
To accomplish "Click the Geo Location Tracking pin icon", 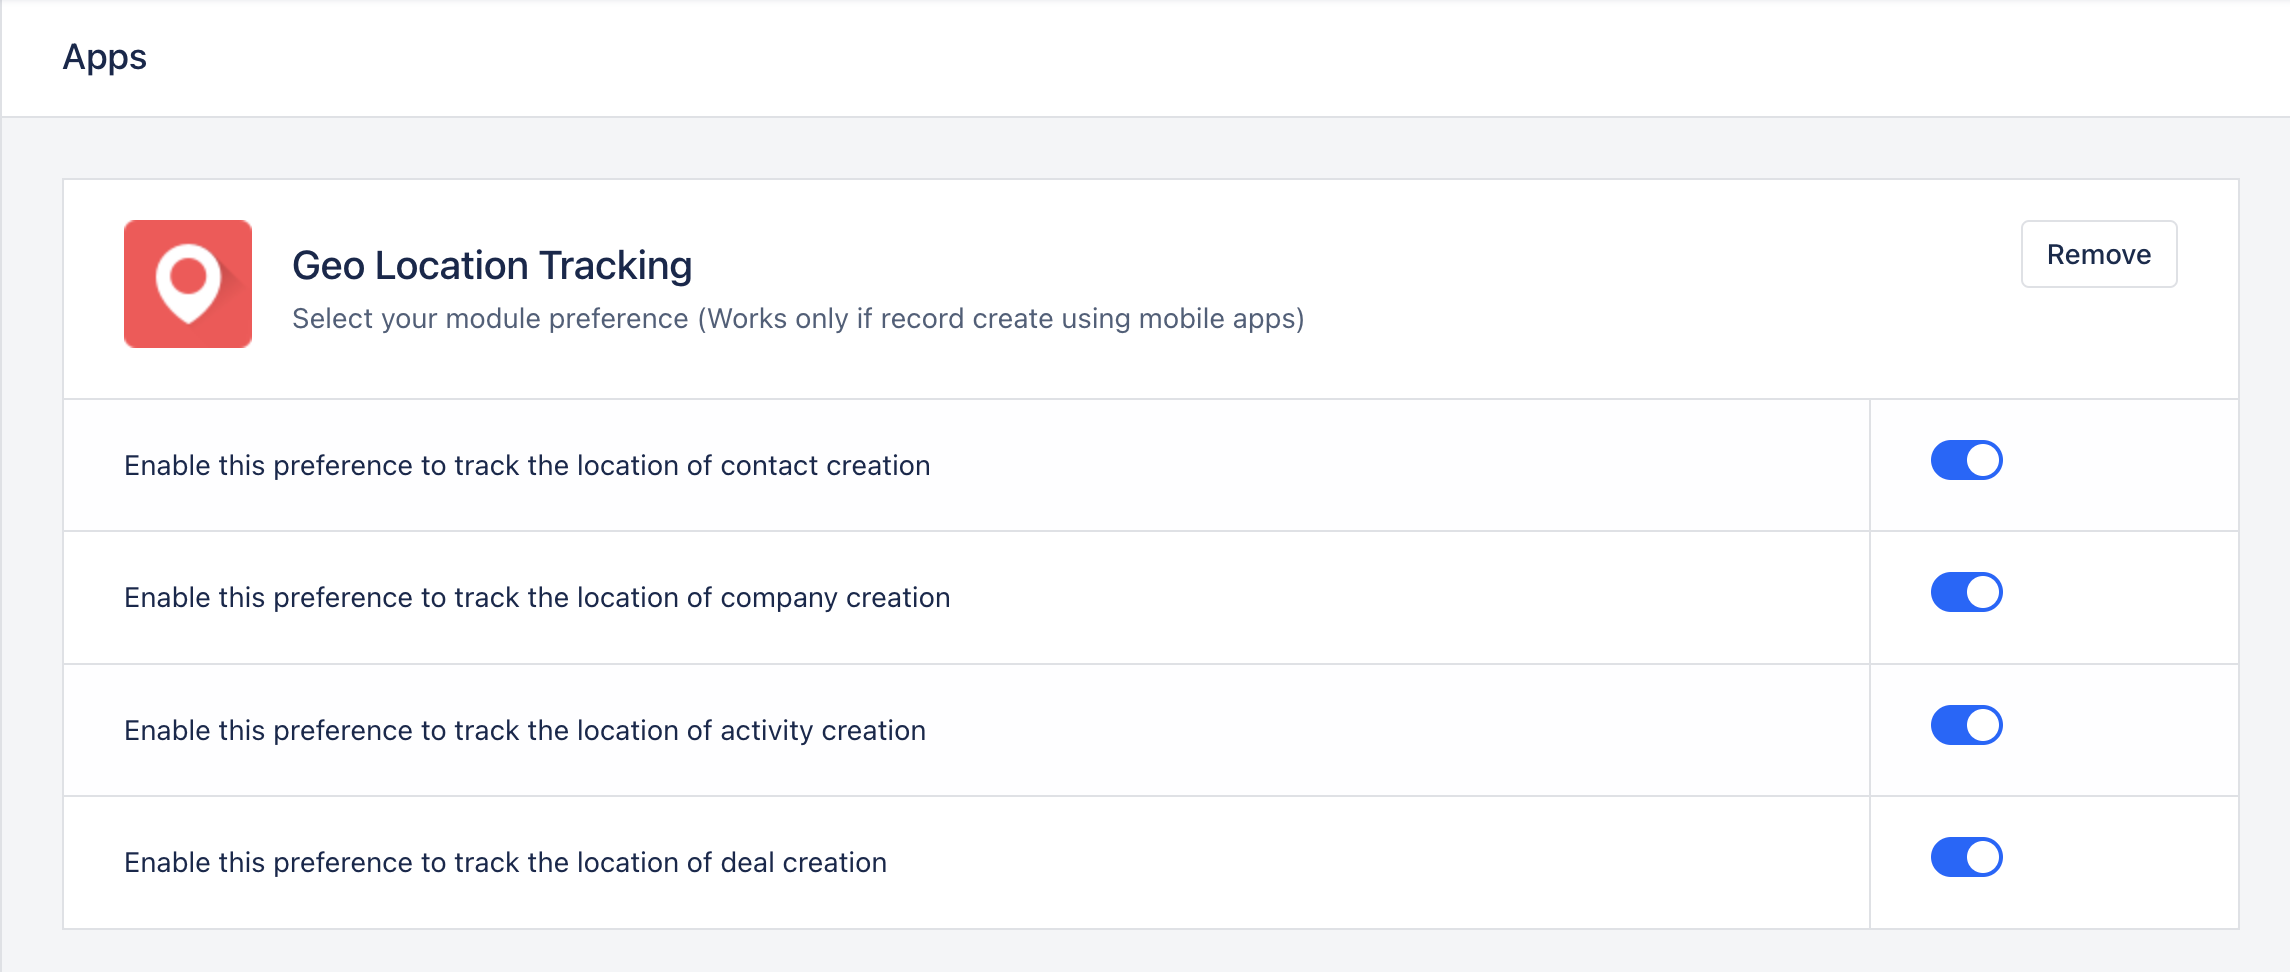I will (x=188, y=284).
